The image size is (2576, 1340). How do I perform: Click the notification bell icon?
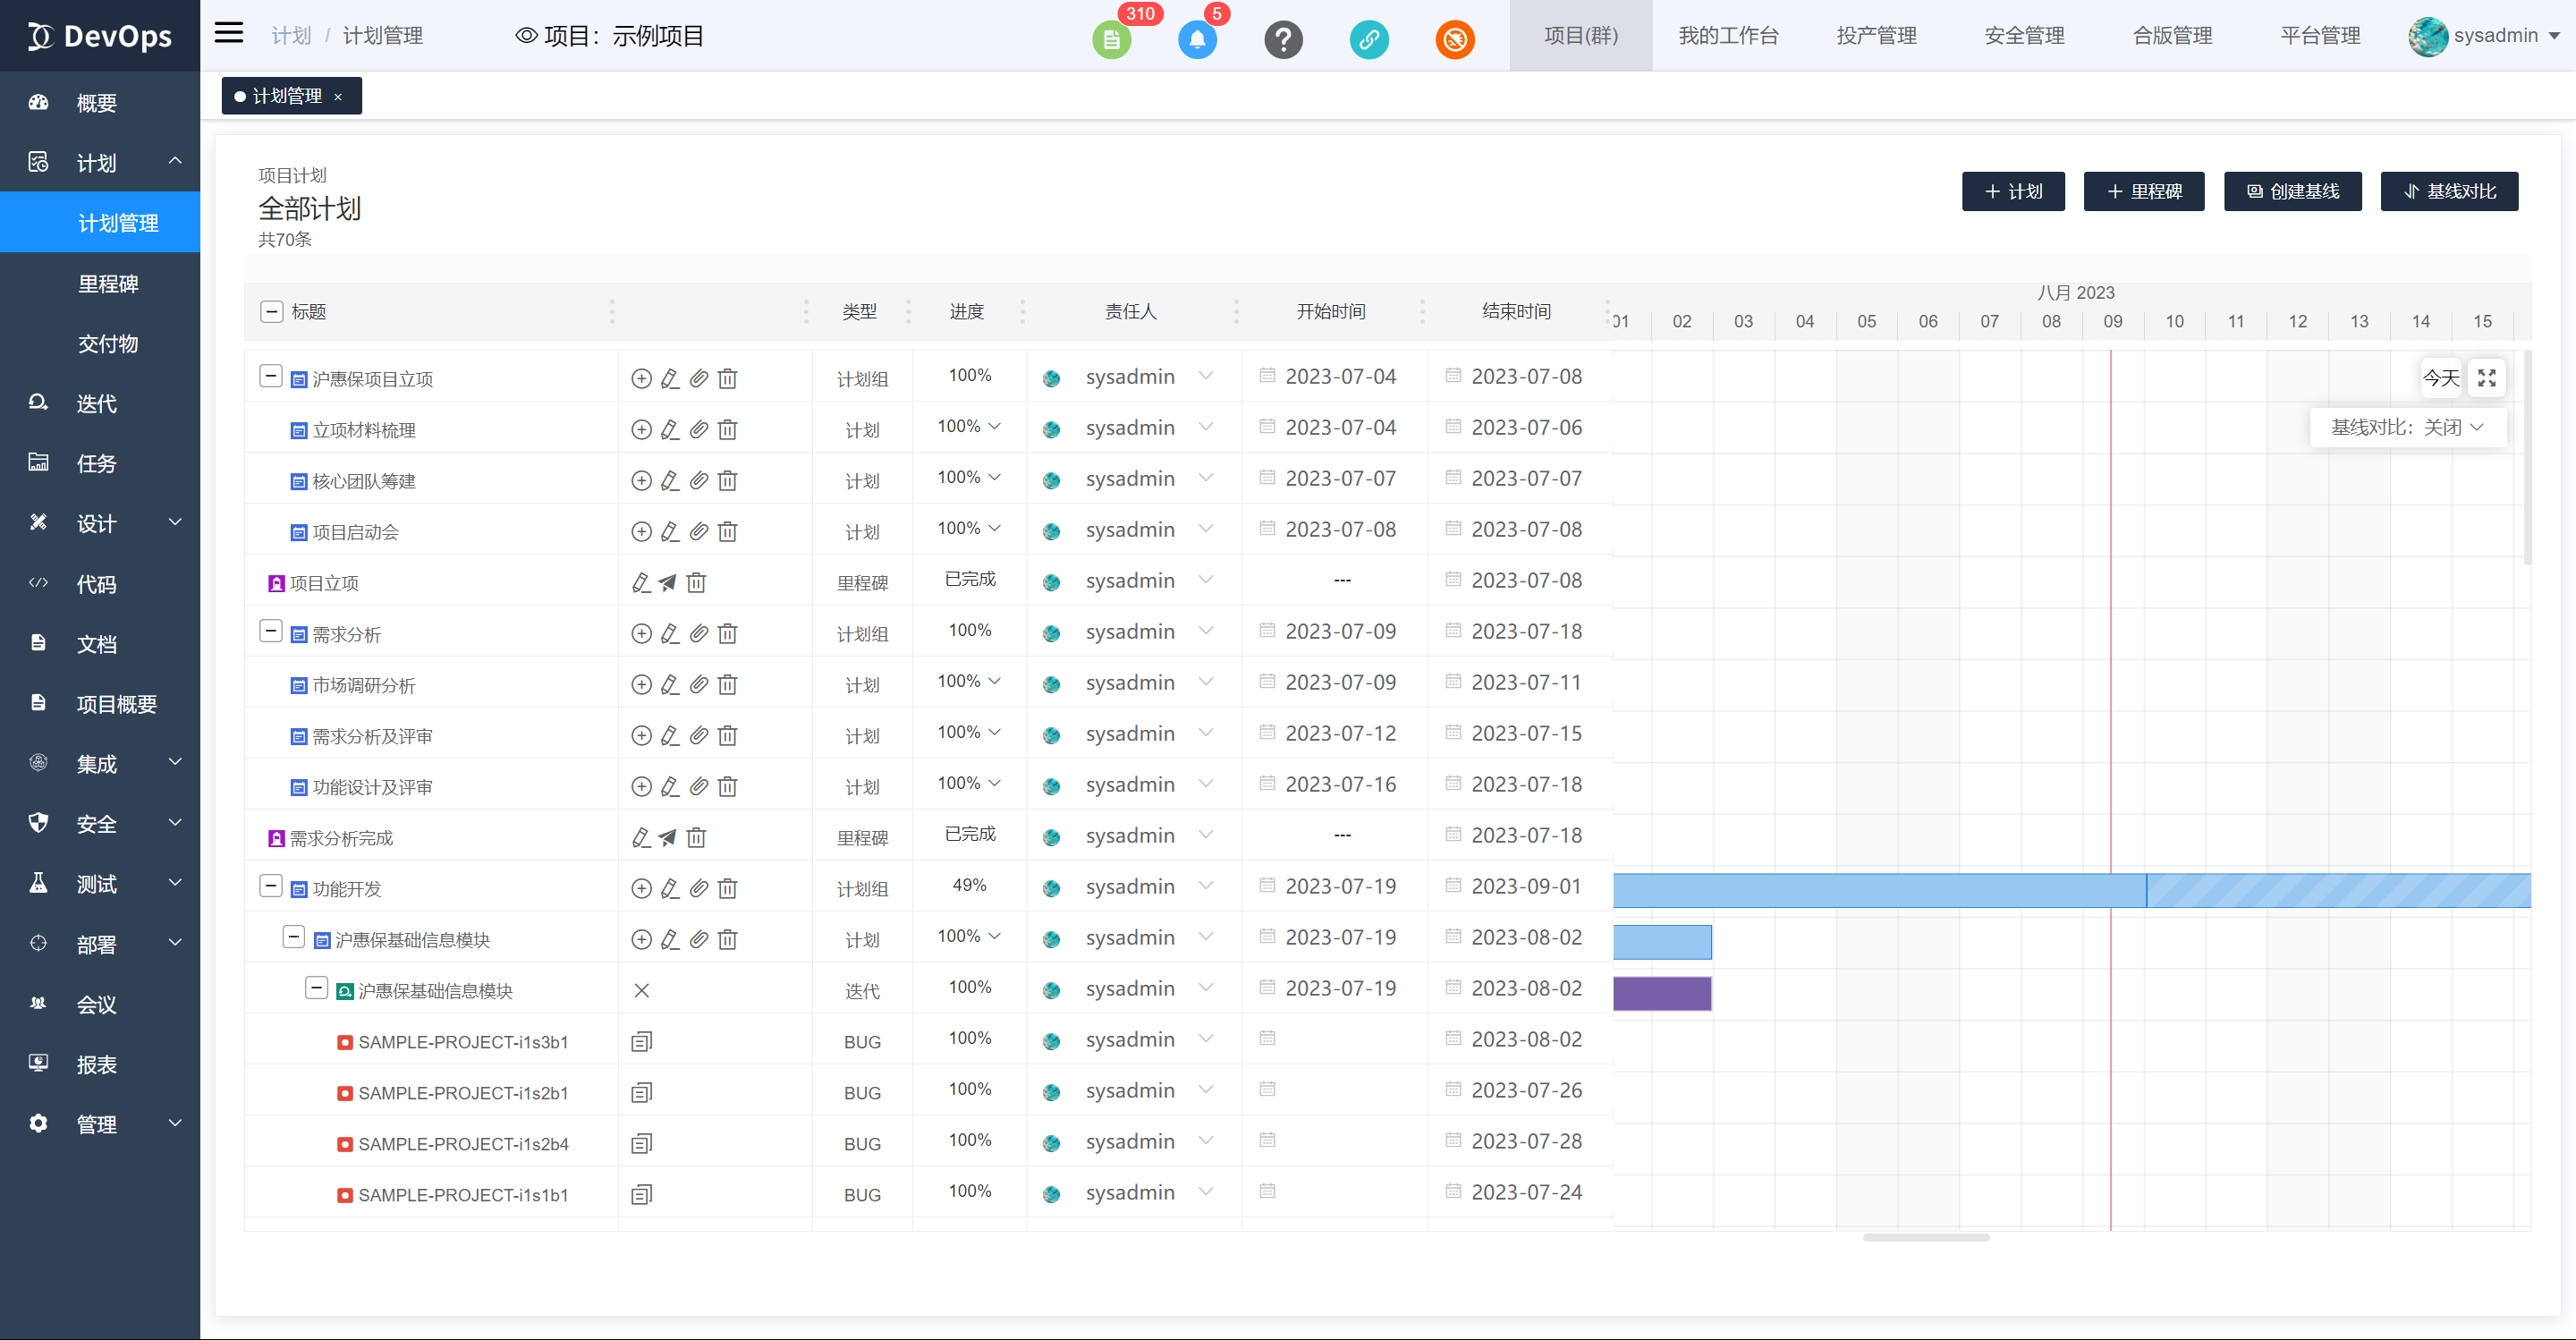(1197, 39)
